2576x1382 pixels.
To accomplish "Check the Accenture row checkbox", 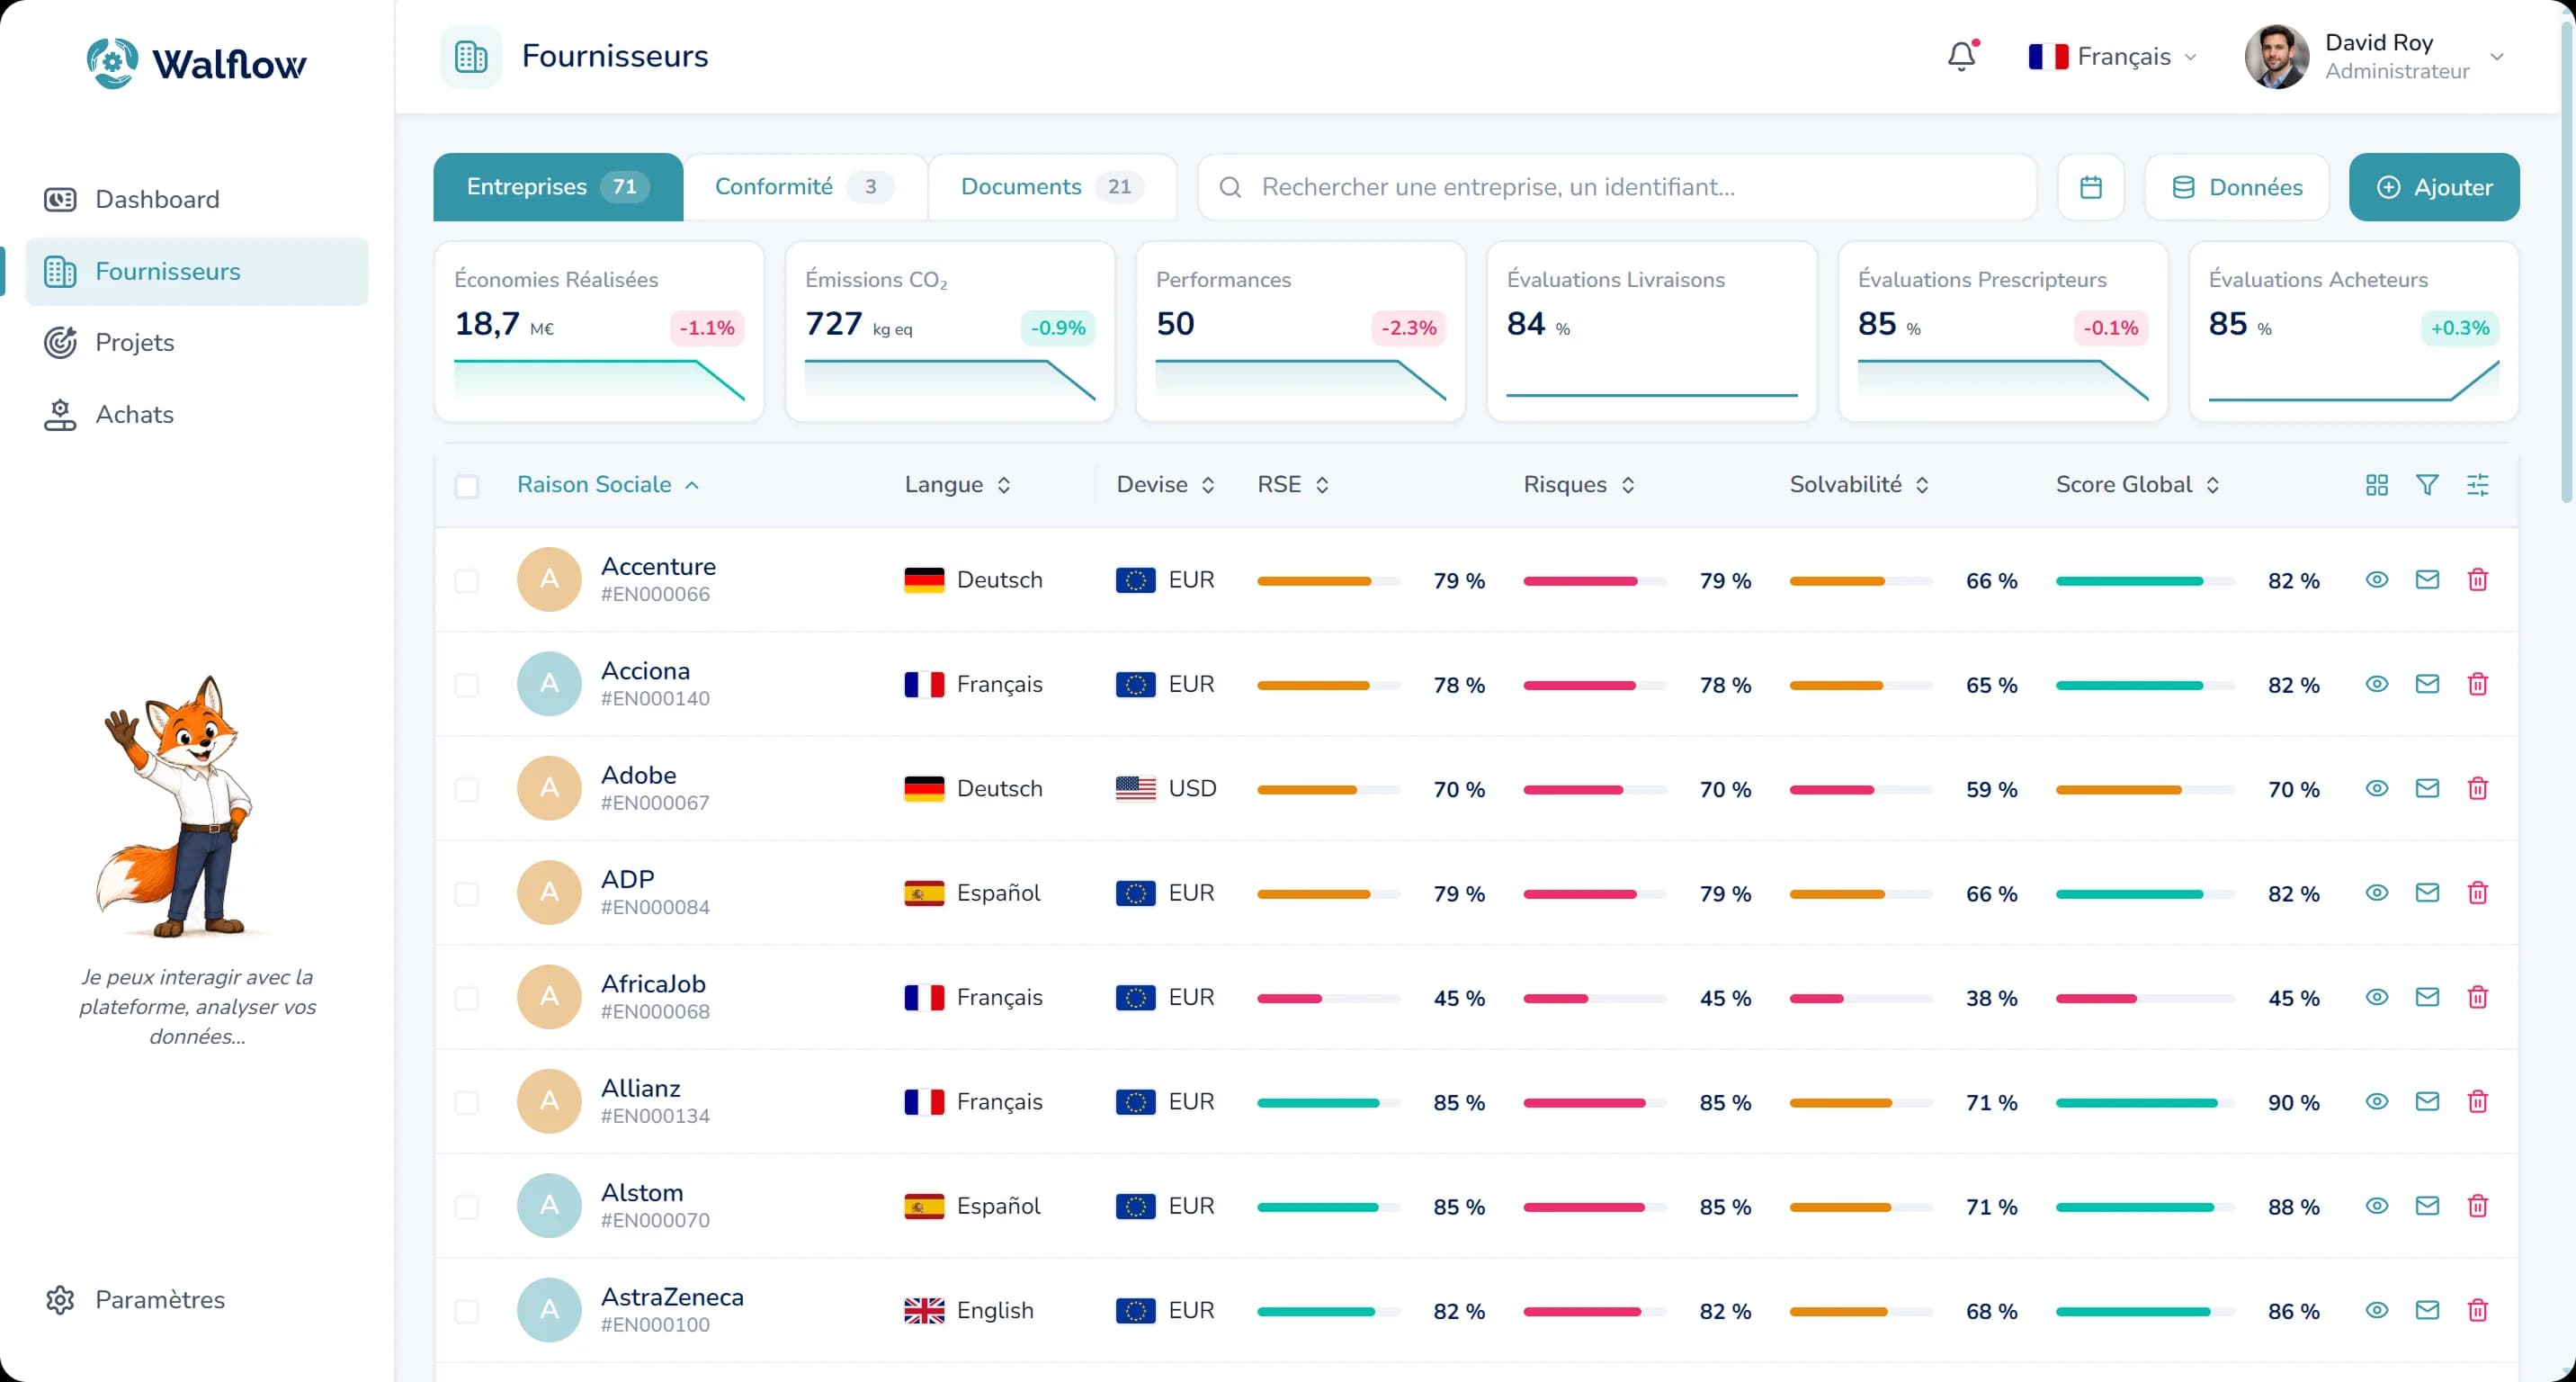I will 467,581.
